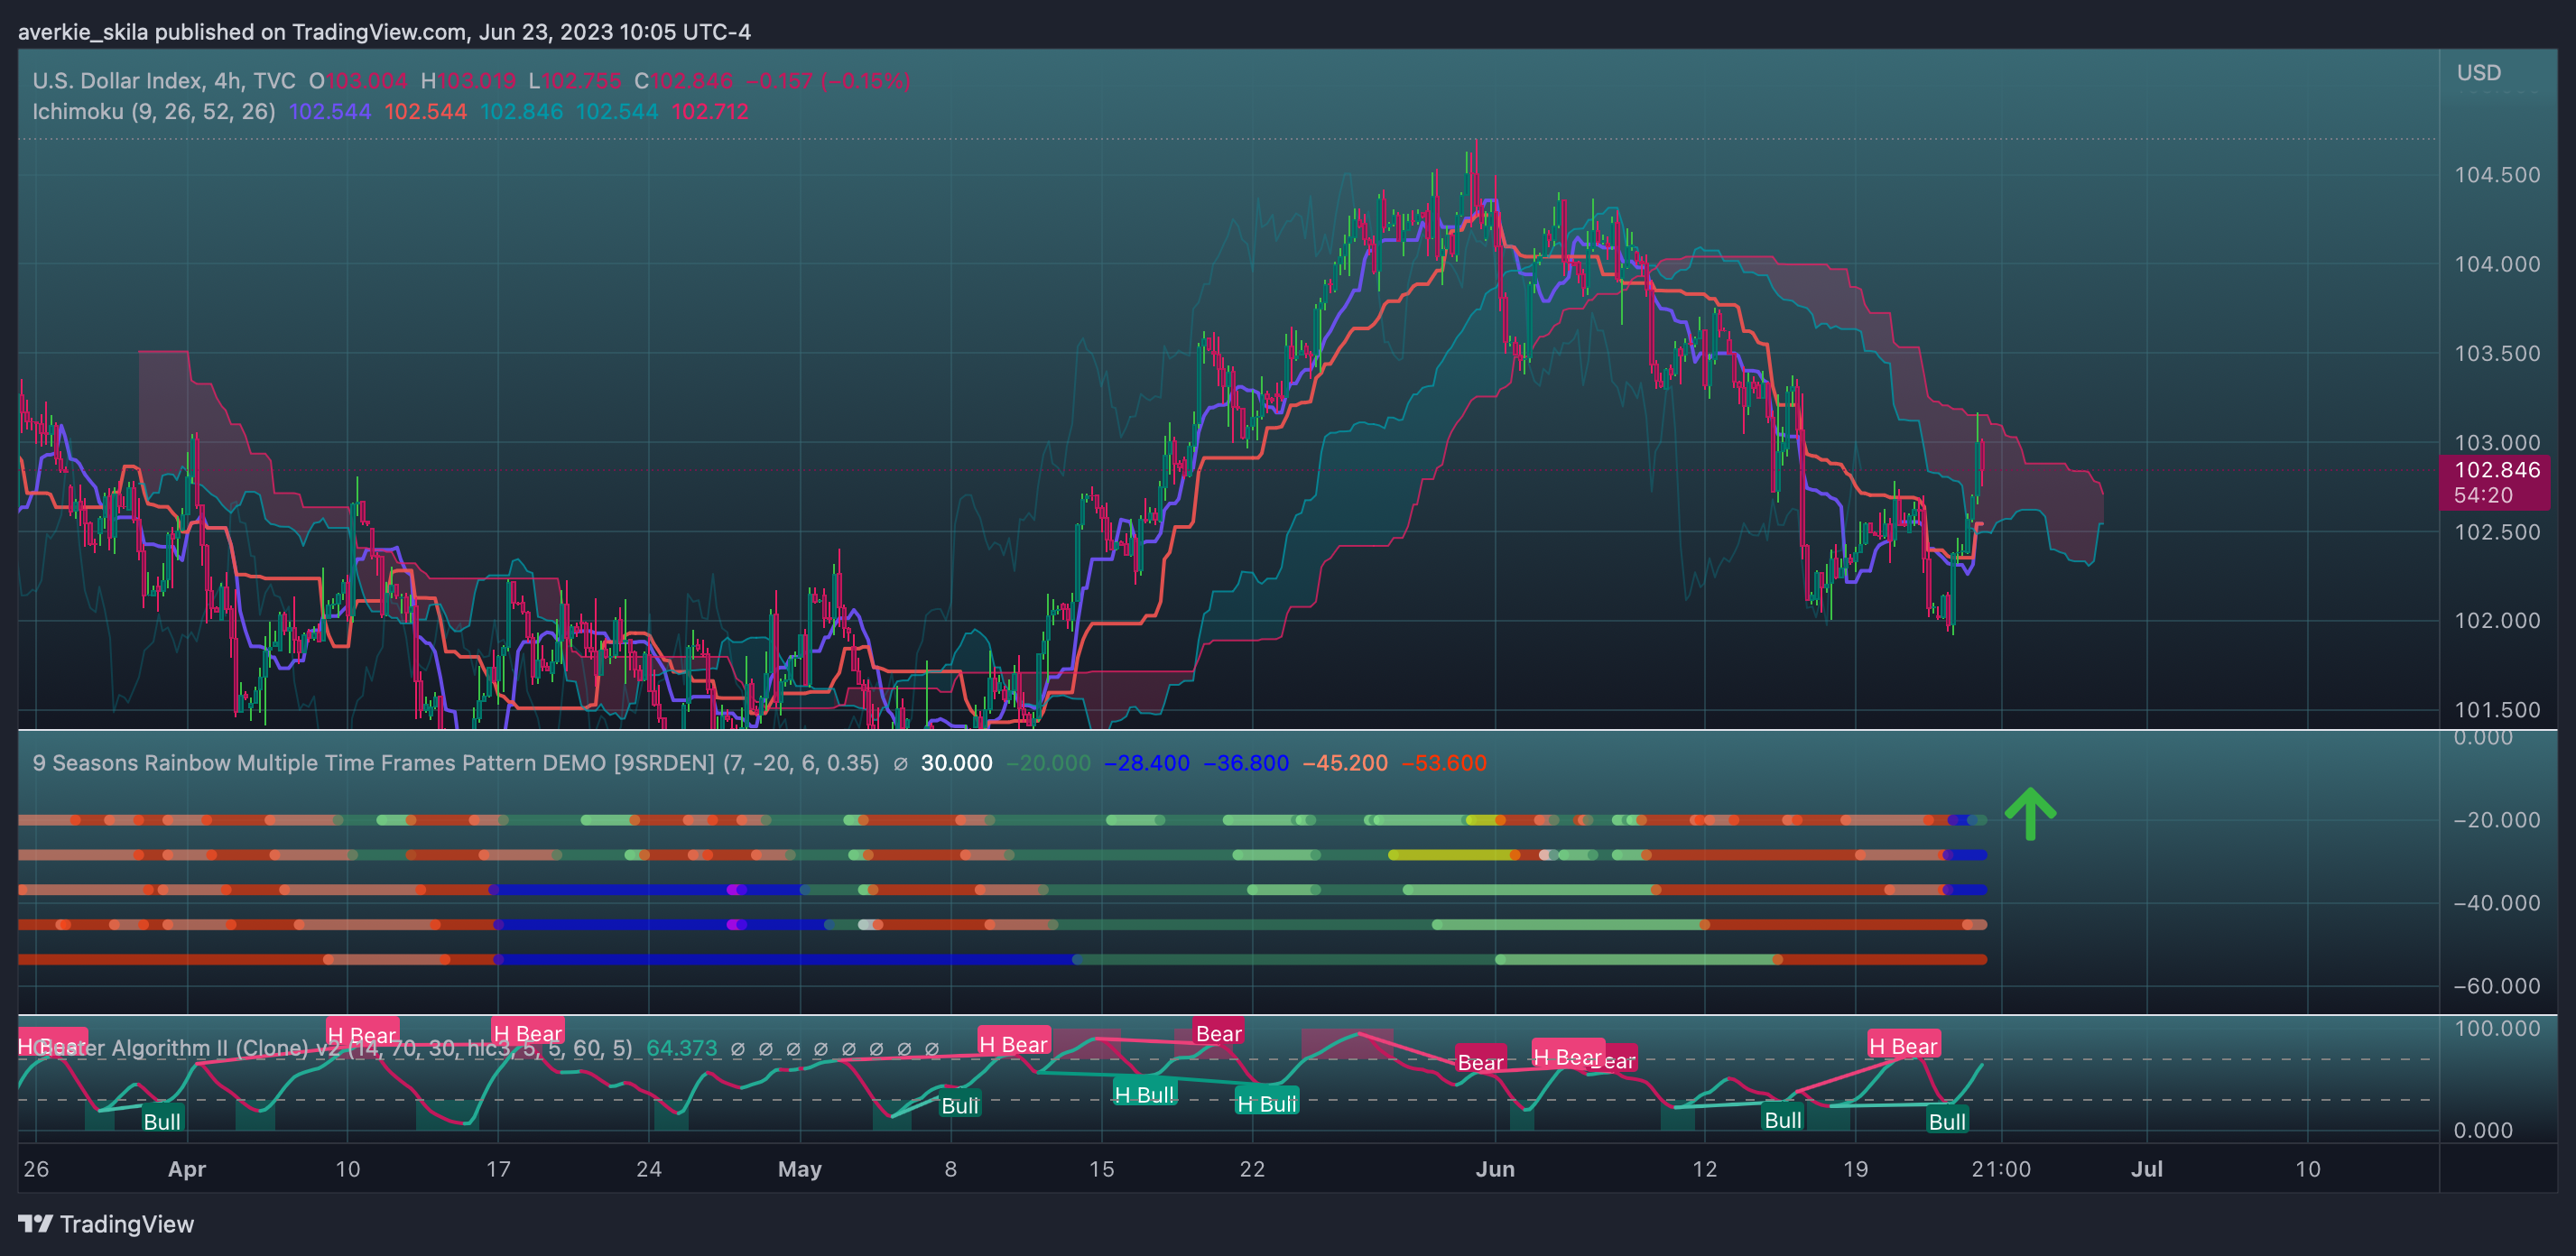
Task: Click '21:00' on the time axis
Action: pos(2001,1169)
